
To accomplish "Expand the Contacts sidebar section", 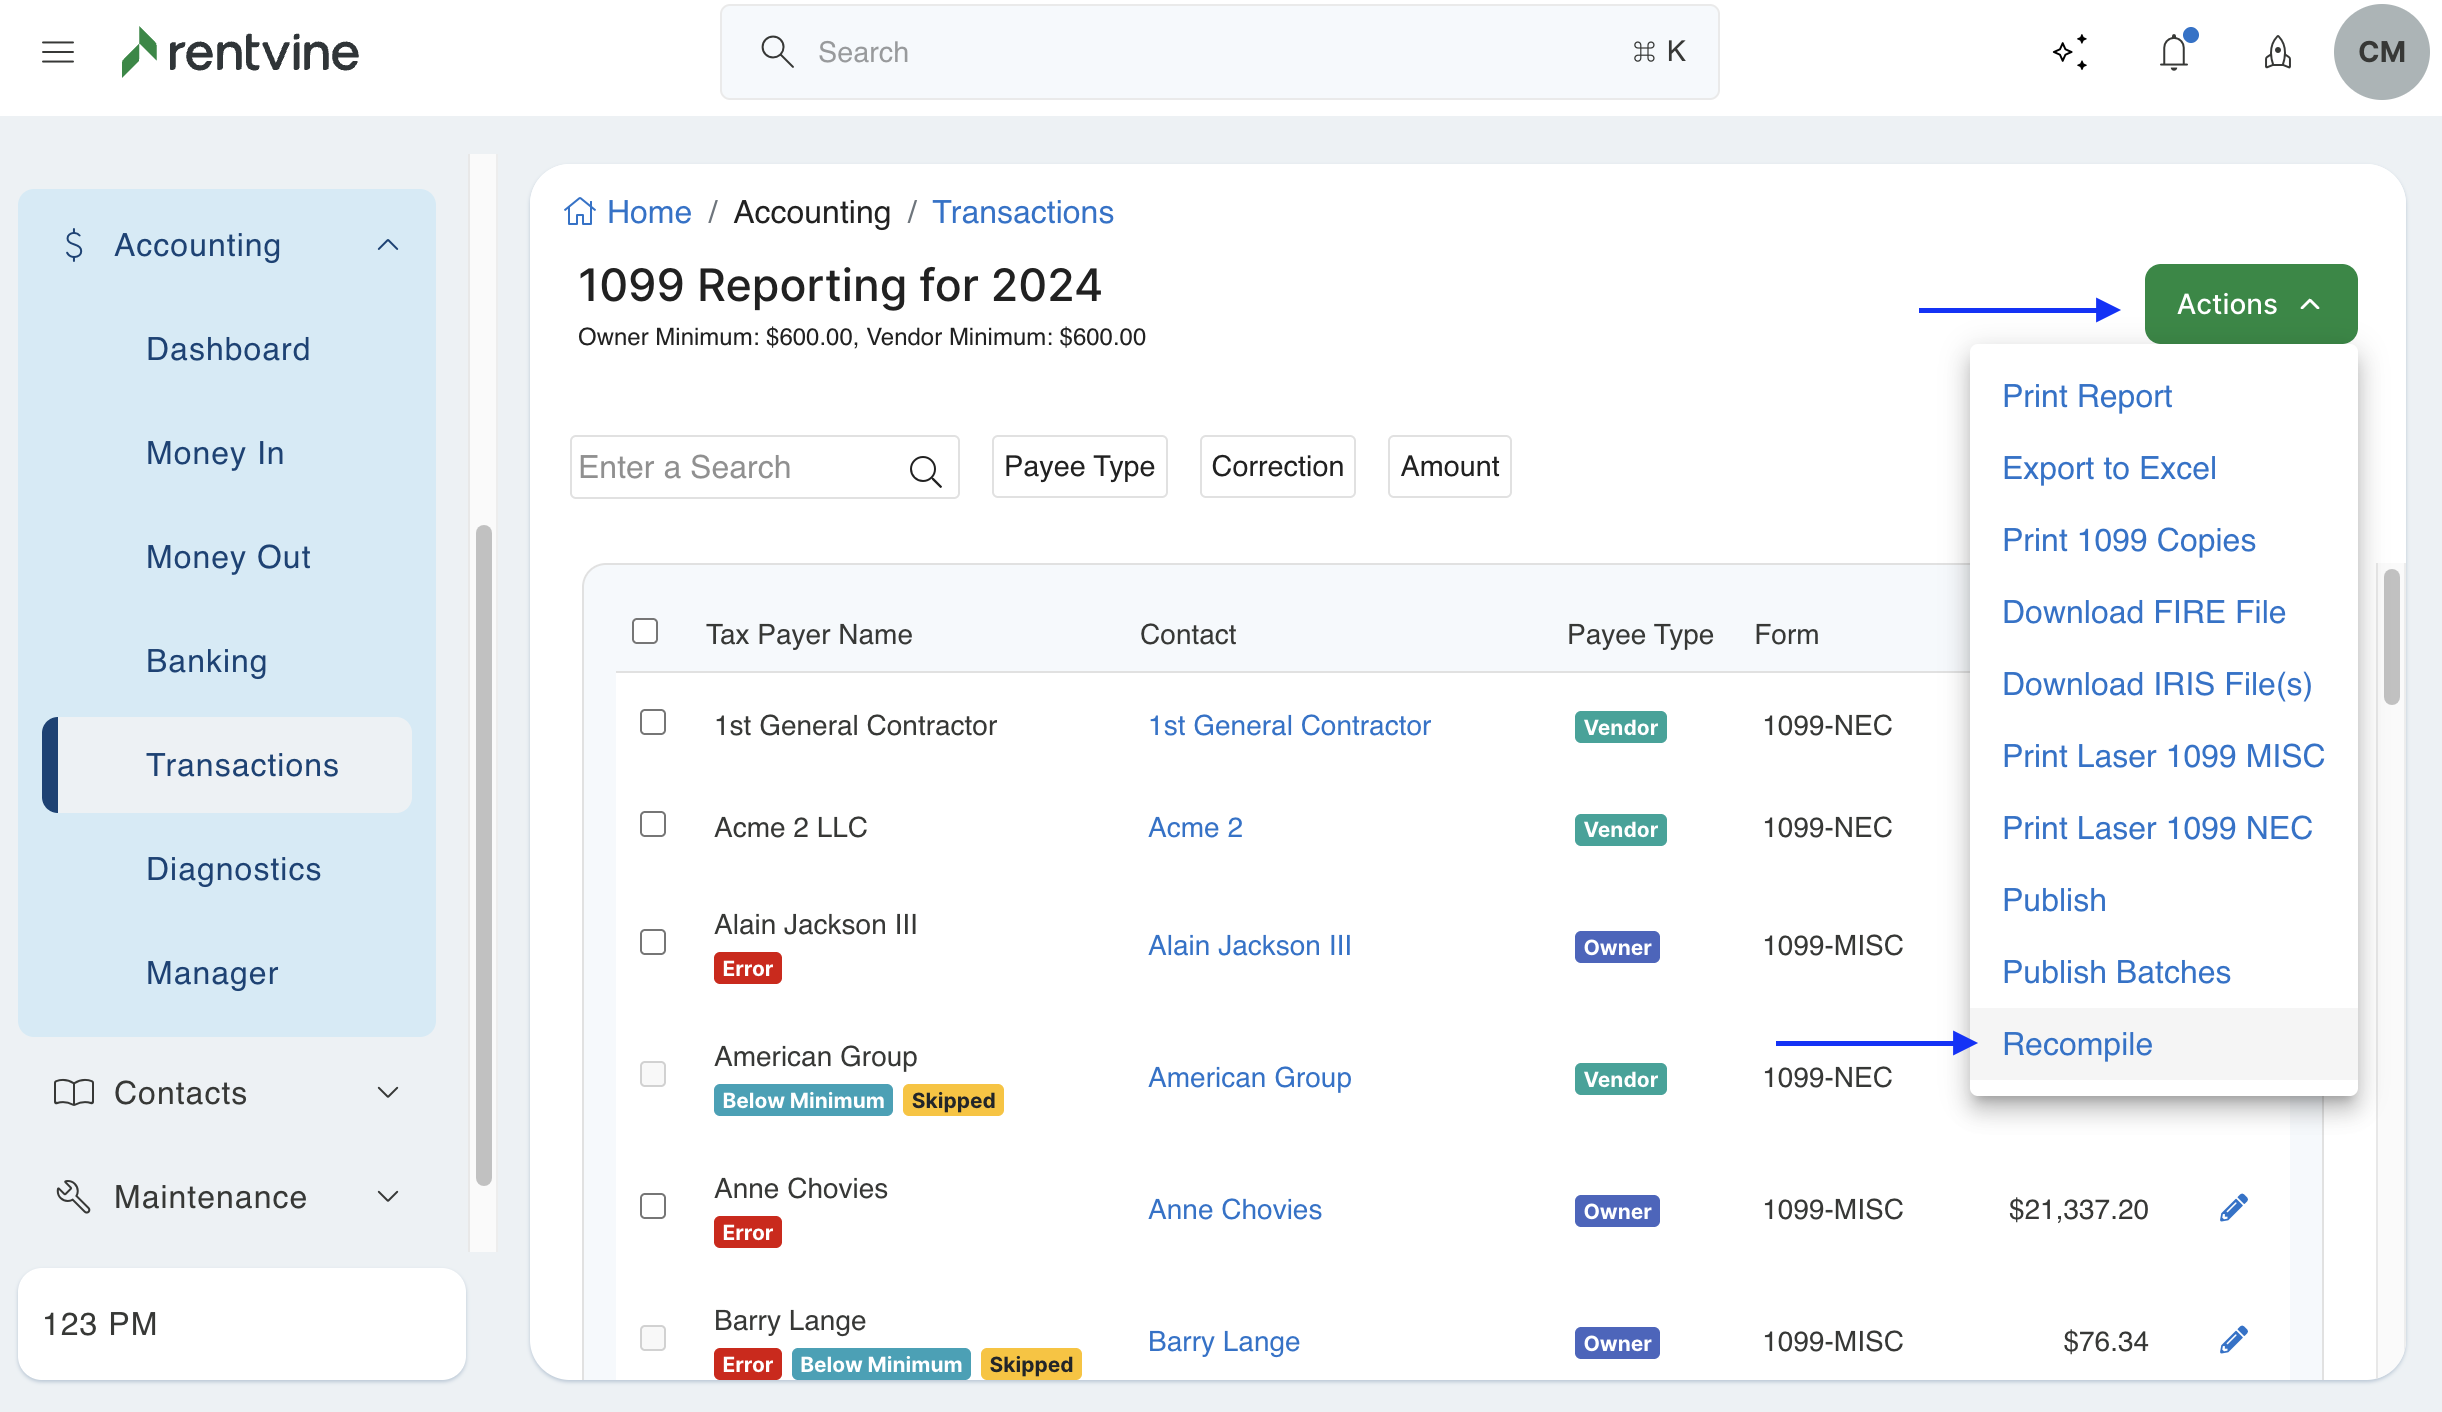I will pyautogui.click(x=388, y=1093).
